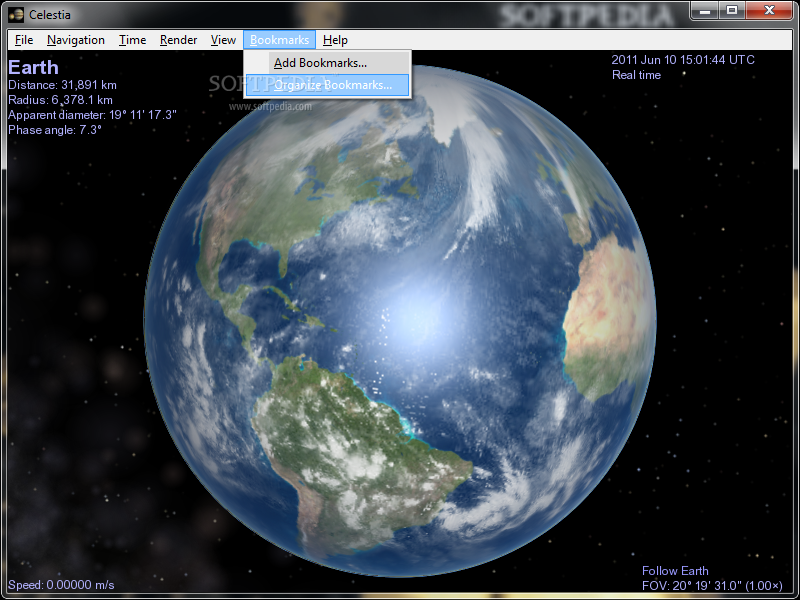
Task: Maximize the Celestia window
Action: (x=732, y=11)
